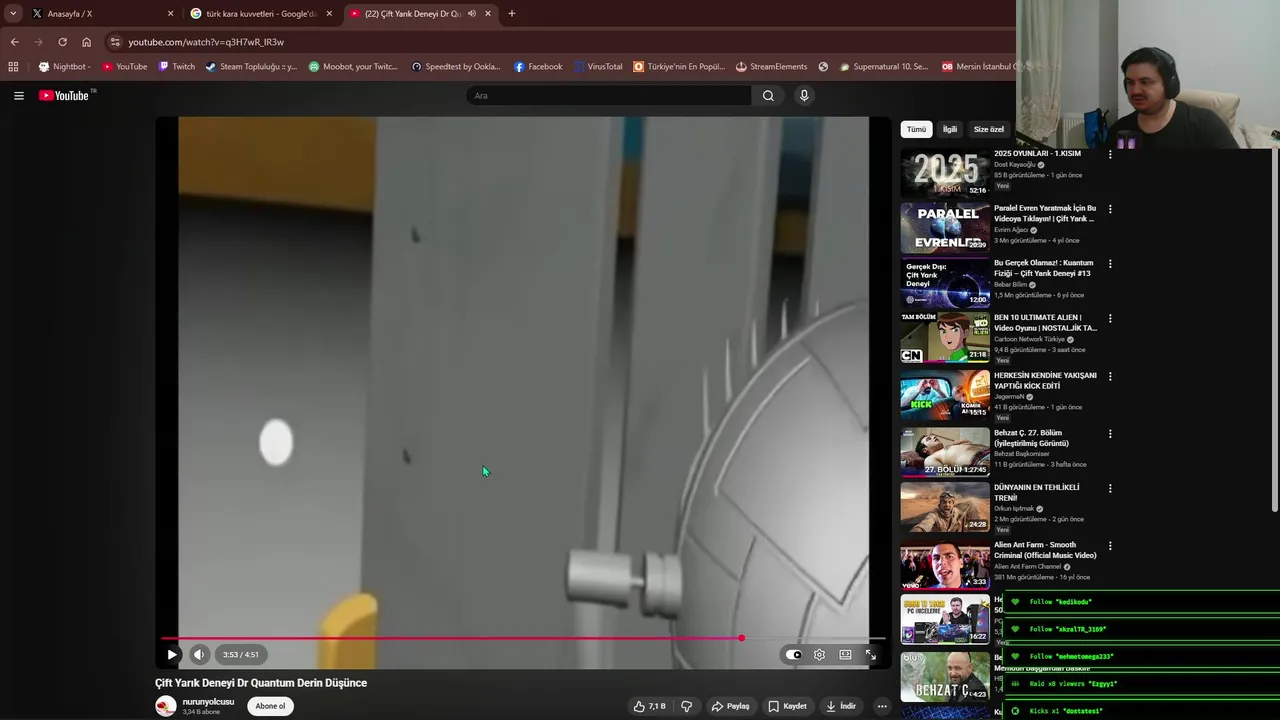Open options for DÜNYANIN EN TEHLİKELİ TRENİ video
1280x720 pixels.
coord(1110,489)
